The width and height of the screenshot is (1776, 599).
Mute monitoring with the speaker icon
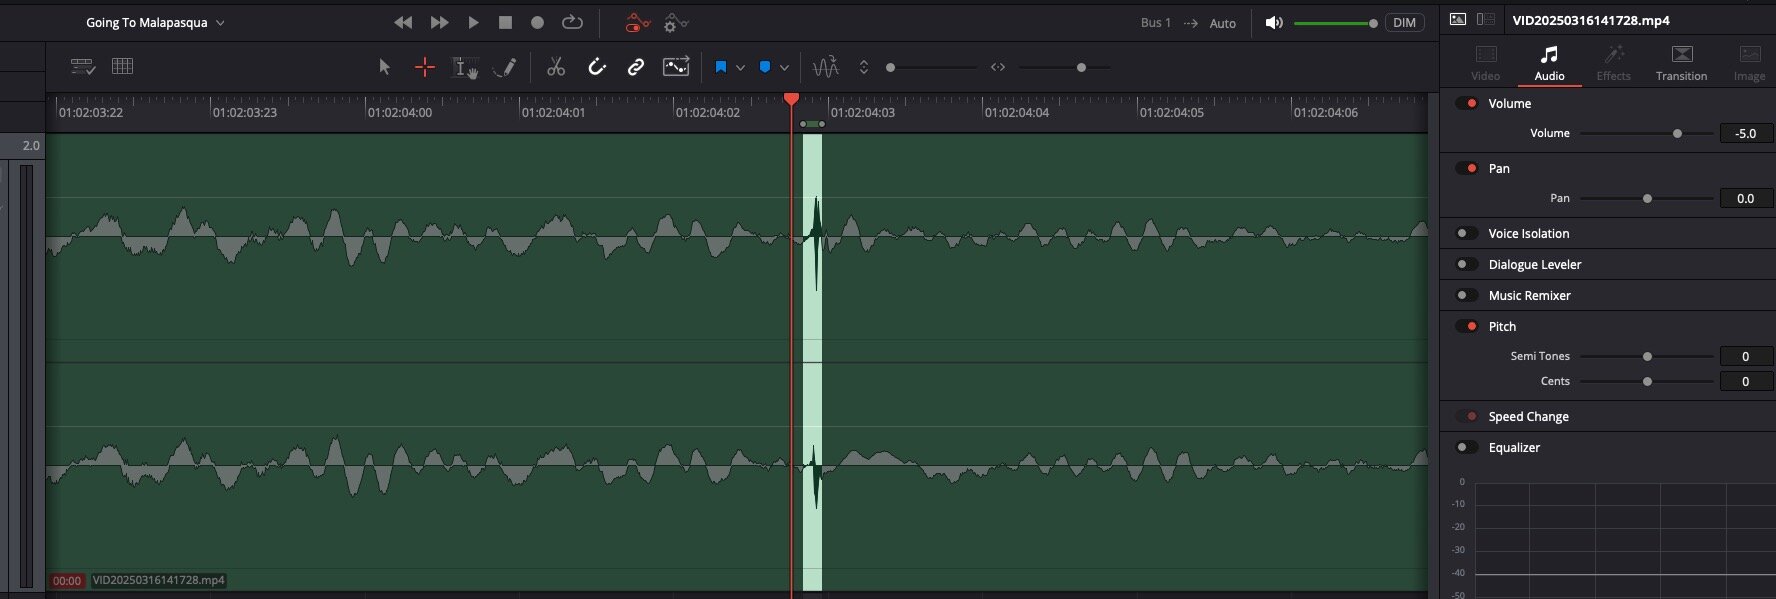coord(1274,23)
